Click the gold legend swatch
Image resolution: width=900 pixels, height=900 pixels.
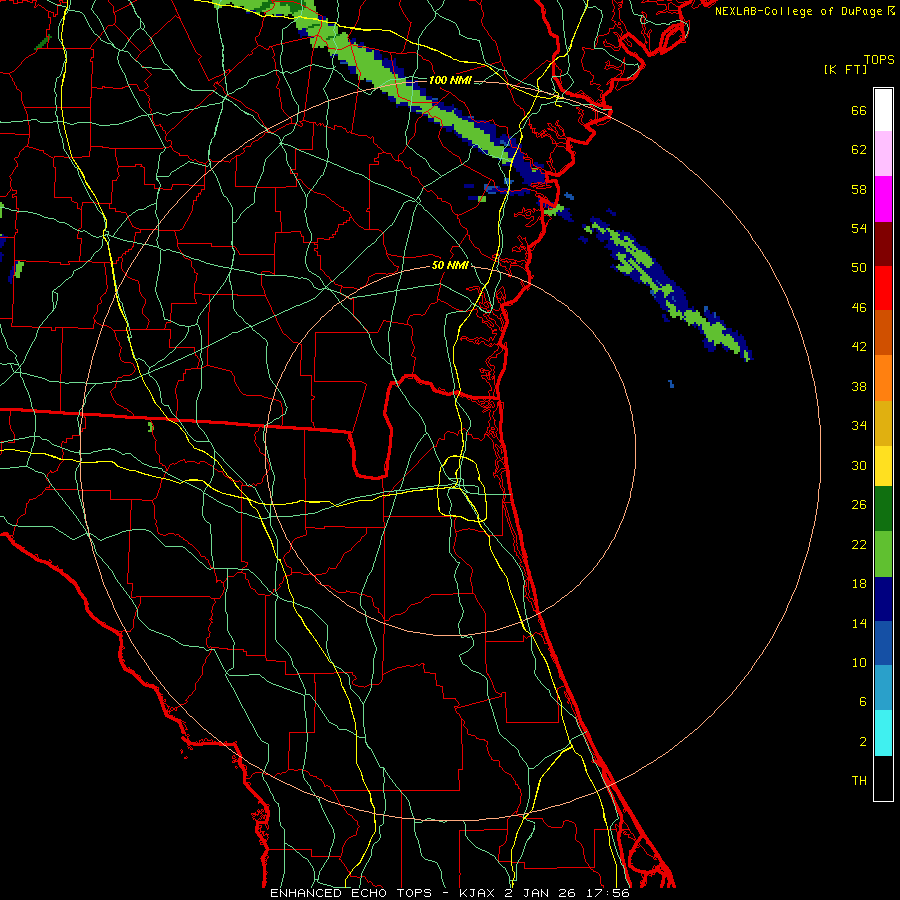(883, 424)
